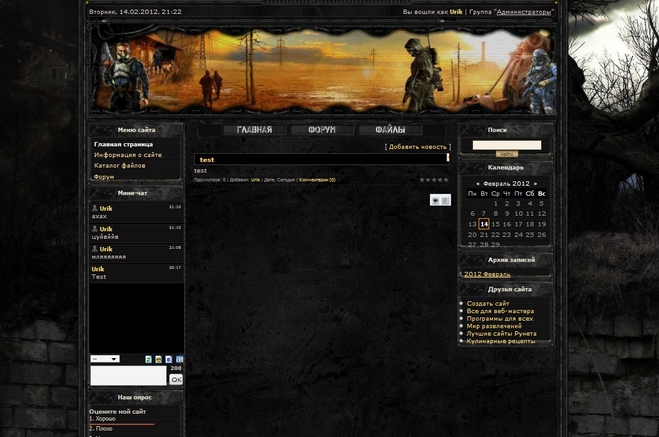The width and height of the screenshot is (659, 437).
Task: Click user icon beside Urik's 'цуйвйяв' message
Action: [95, 229]
